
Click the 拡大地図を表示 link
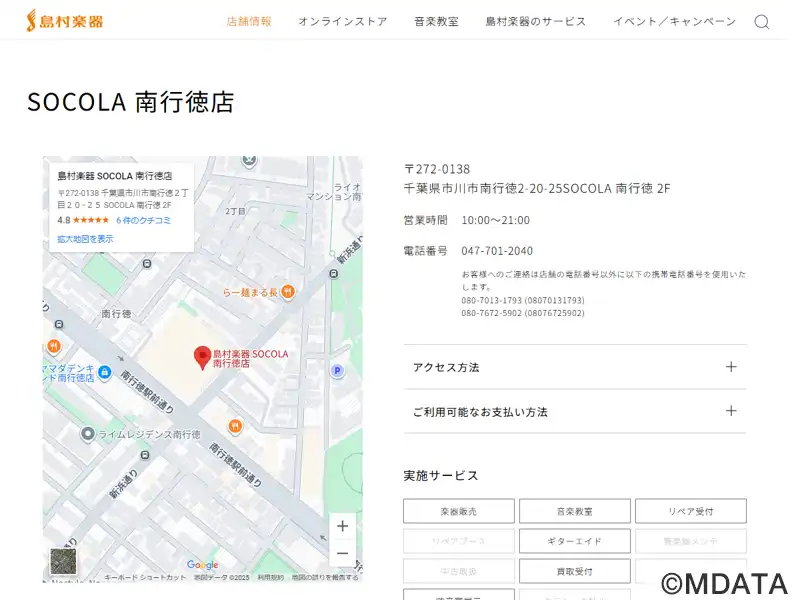pos(85,239)
